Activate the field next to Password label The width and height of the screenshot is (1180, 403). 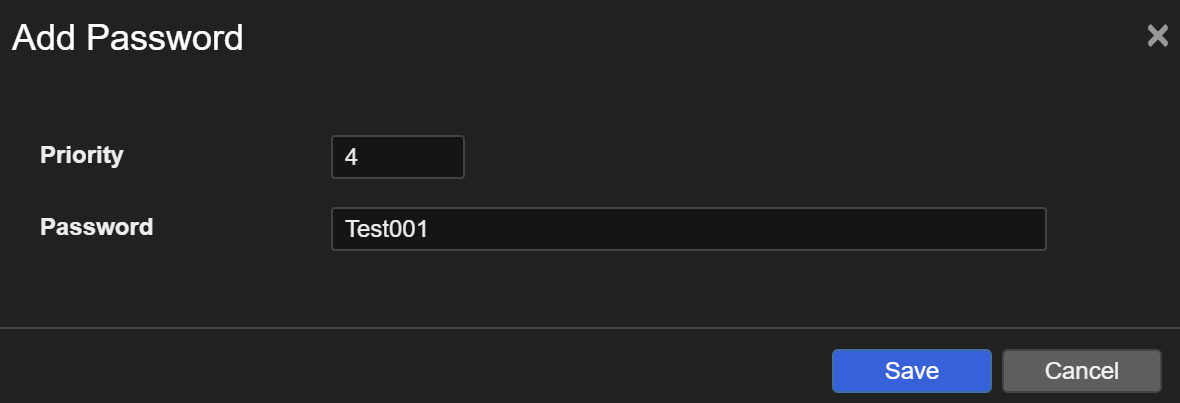[x=688, y=229]
